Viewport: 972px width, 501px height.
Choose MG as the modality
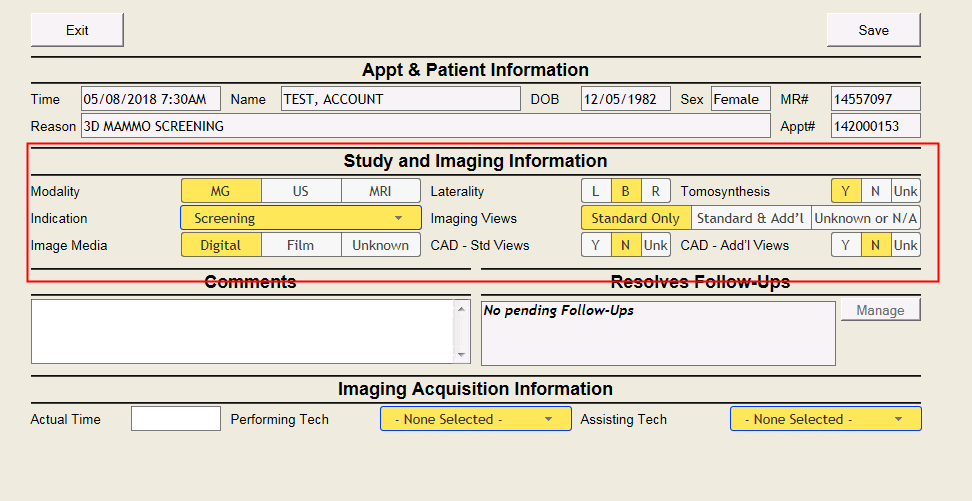pyautogui.click(x=221, y=191)
